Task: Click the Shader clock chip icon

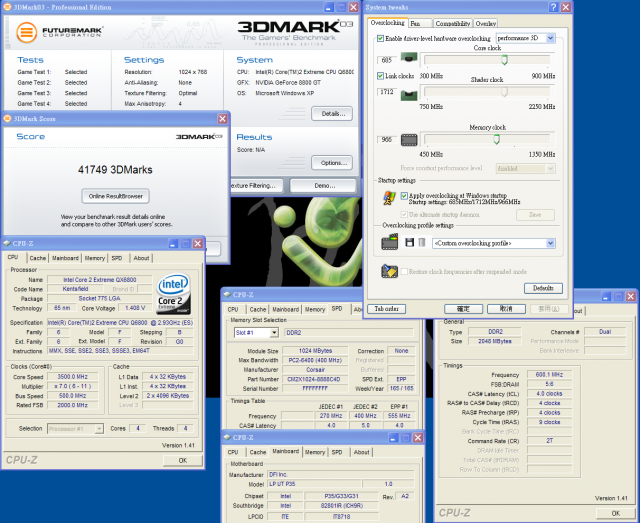Action: [409, 95]
